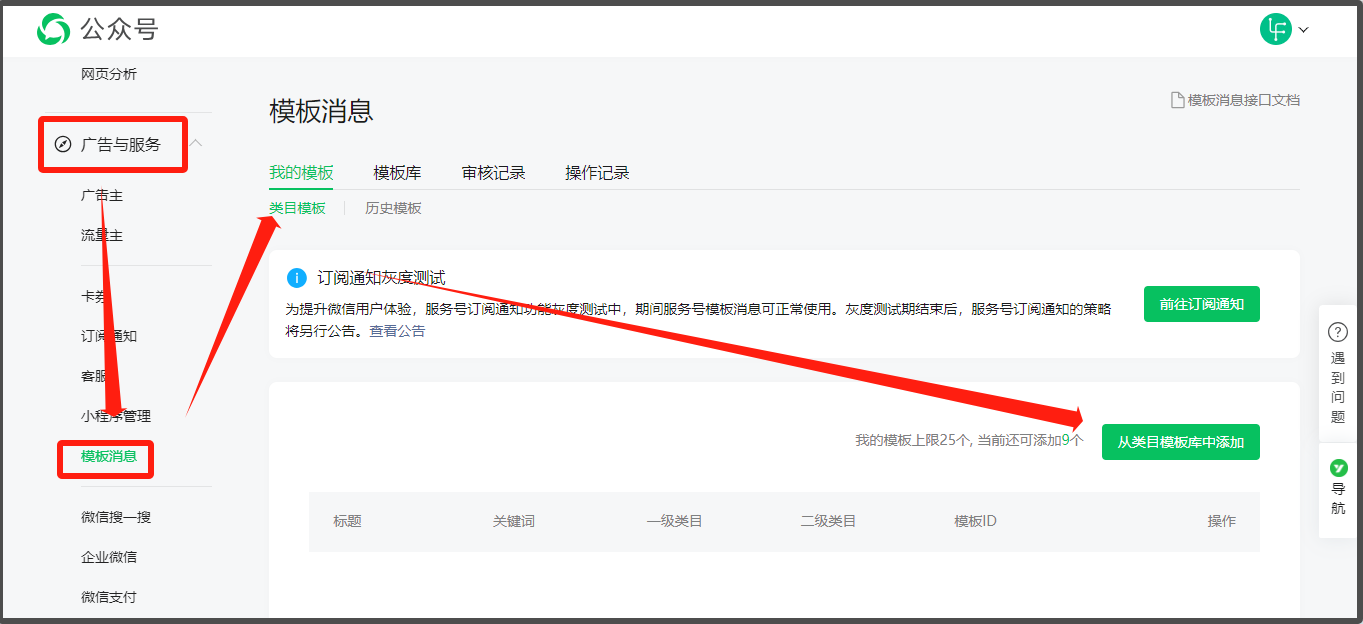Click the compass icon beside 广告与服务

[x=63, y=144]
